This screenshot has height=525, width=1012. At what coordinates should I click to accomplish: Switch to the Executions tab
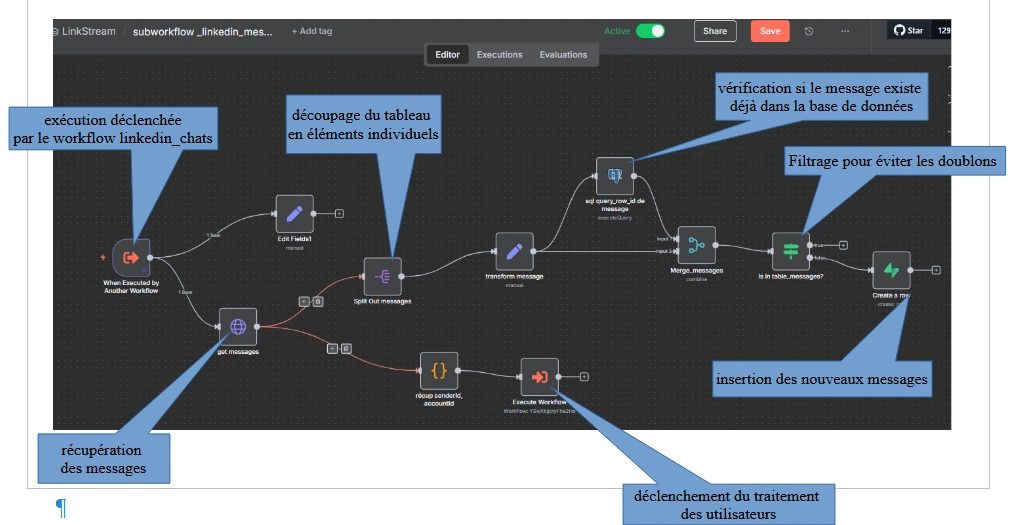point(499,55)
